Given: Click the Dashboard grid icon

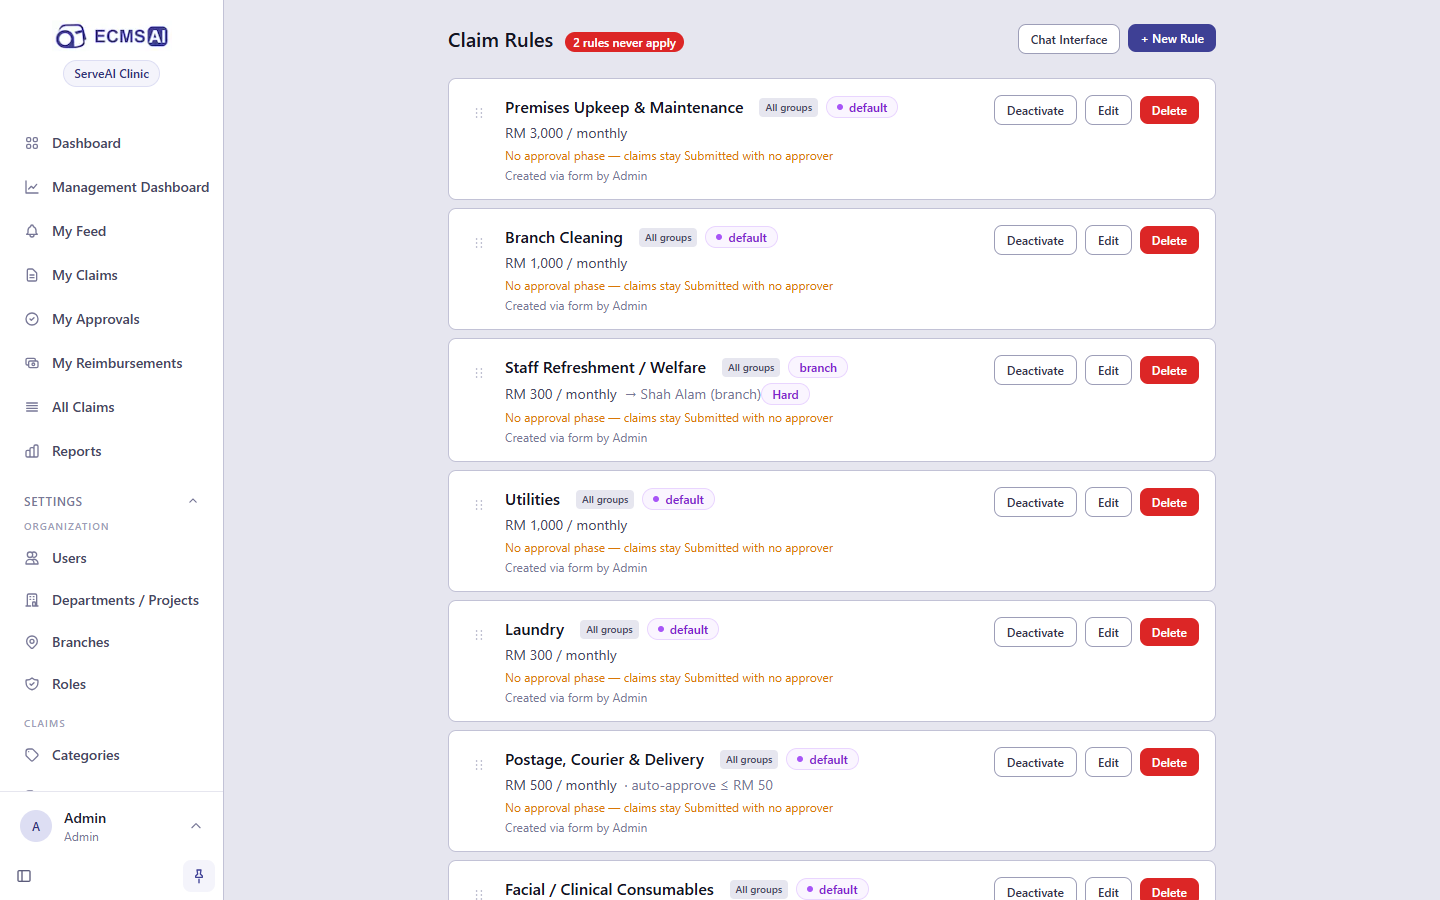Looking at the screenshot, I should 32,143.
